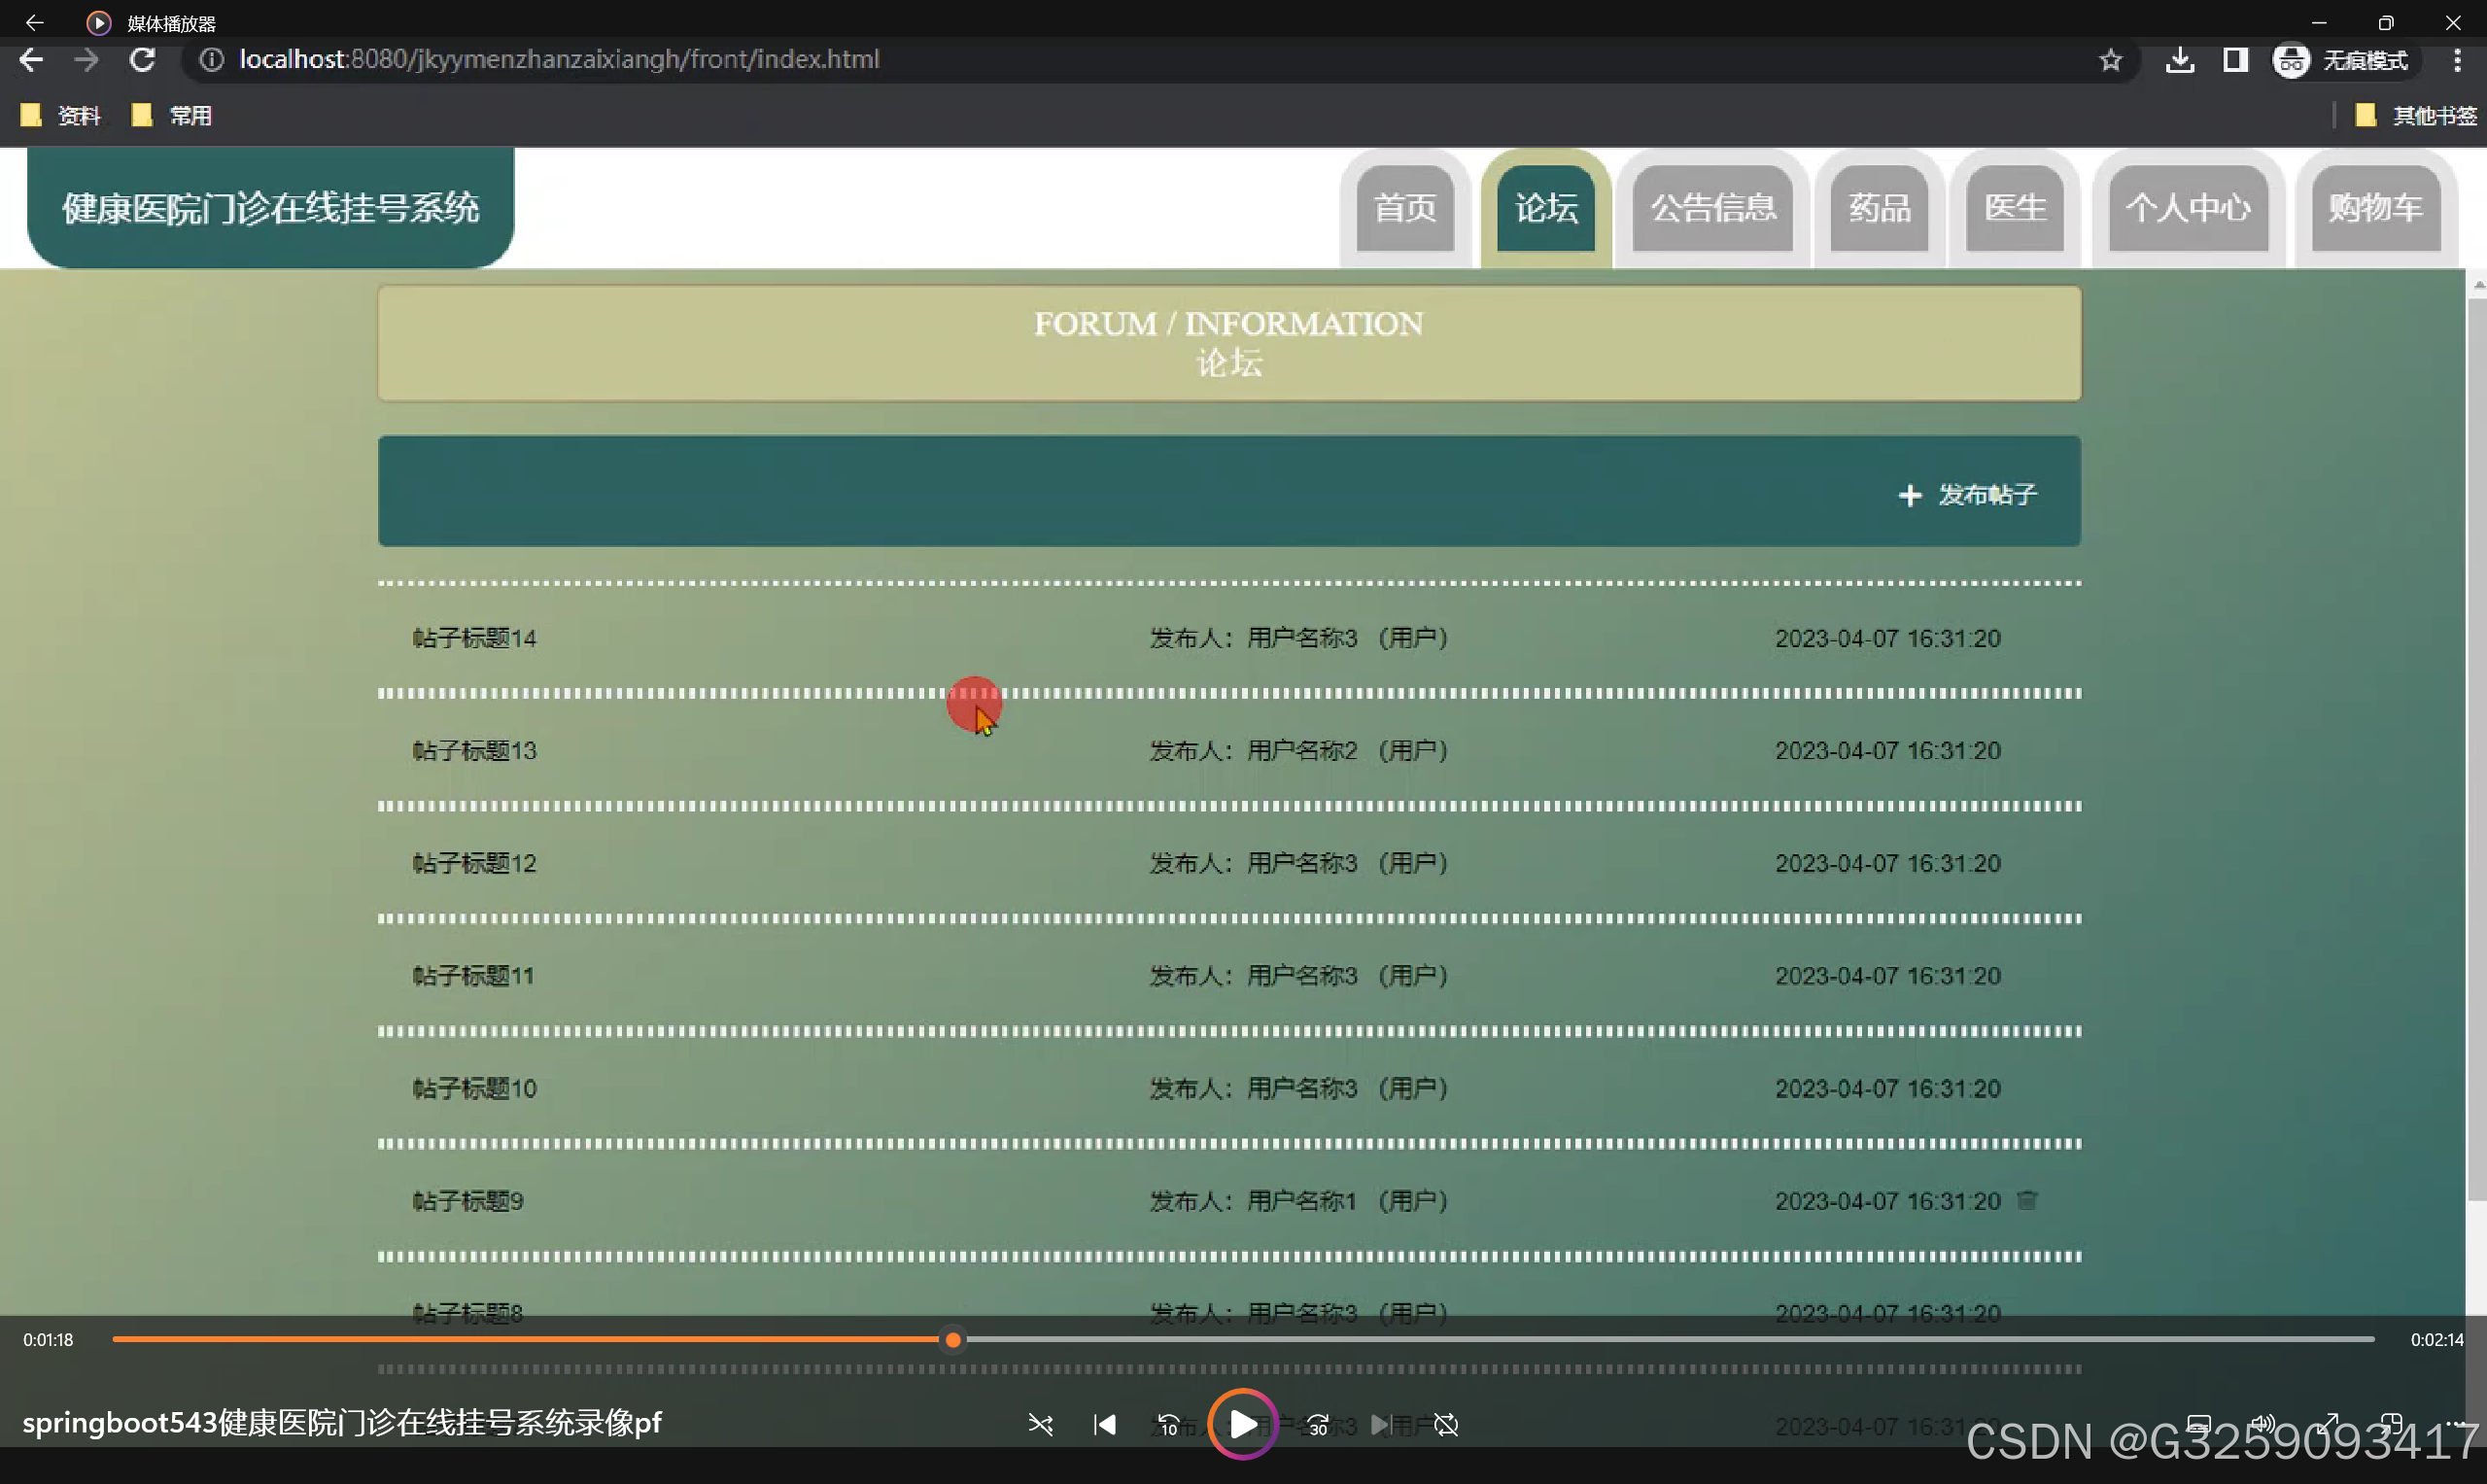Open the browser downloads icon
The image size is (2487, 1484).
(x=2180, y=60)
